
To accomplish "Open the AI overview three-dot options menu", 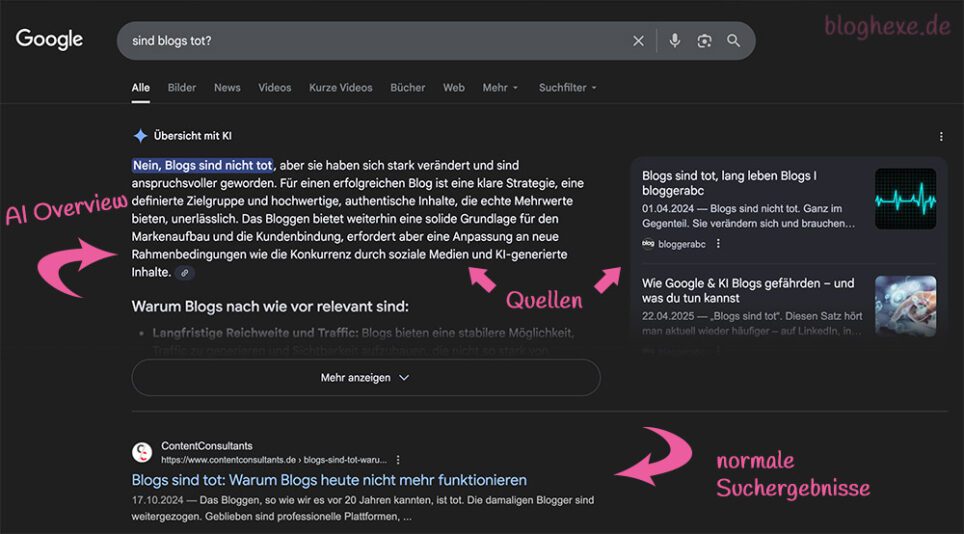I will tap(941, 136).
